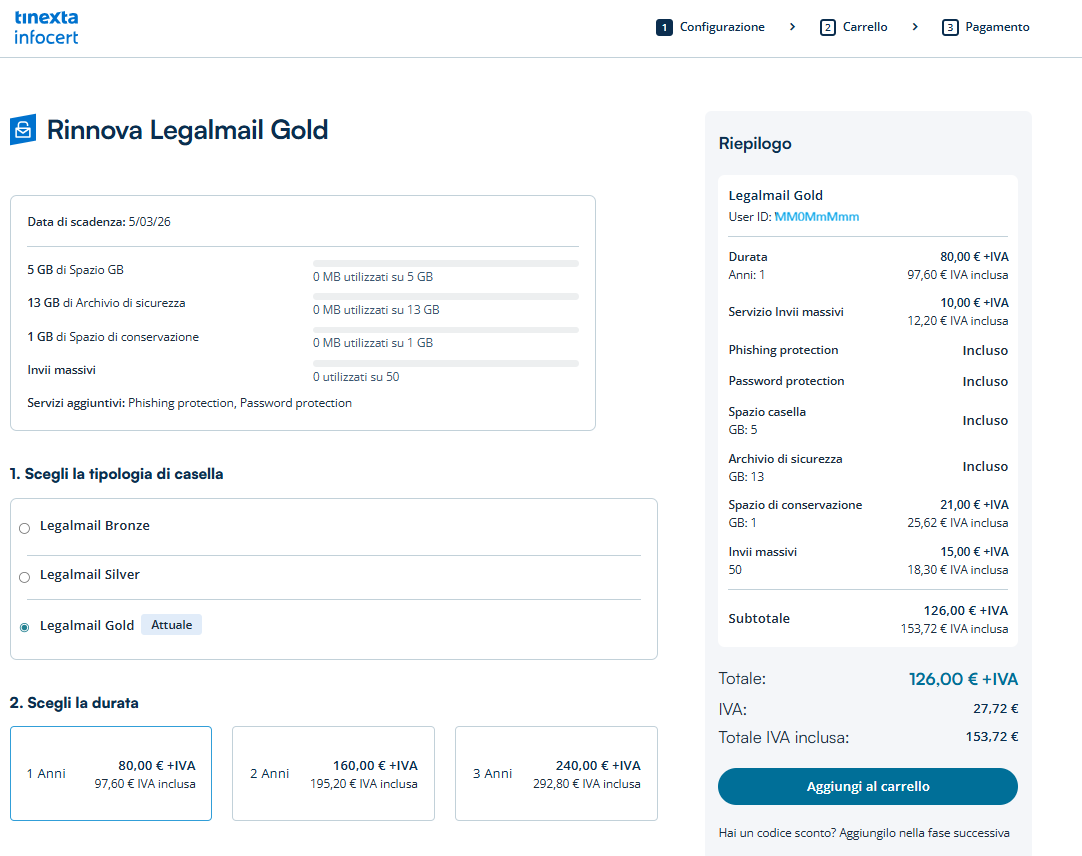Image resolution: width=1082 pixels, height=856 pixels.
Task: Choose the 1 Anni duration card
Action: pyautogui.click(x=111, y=773)
